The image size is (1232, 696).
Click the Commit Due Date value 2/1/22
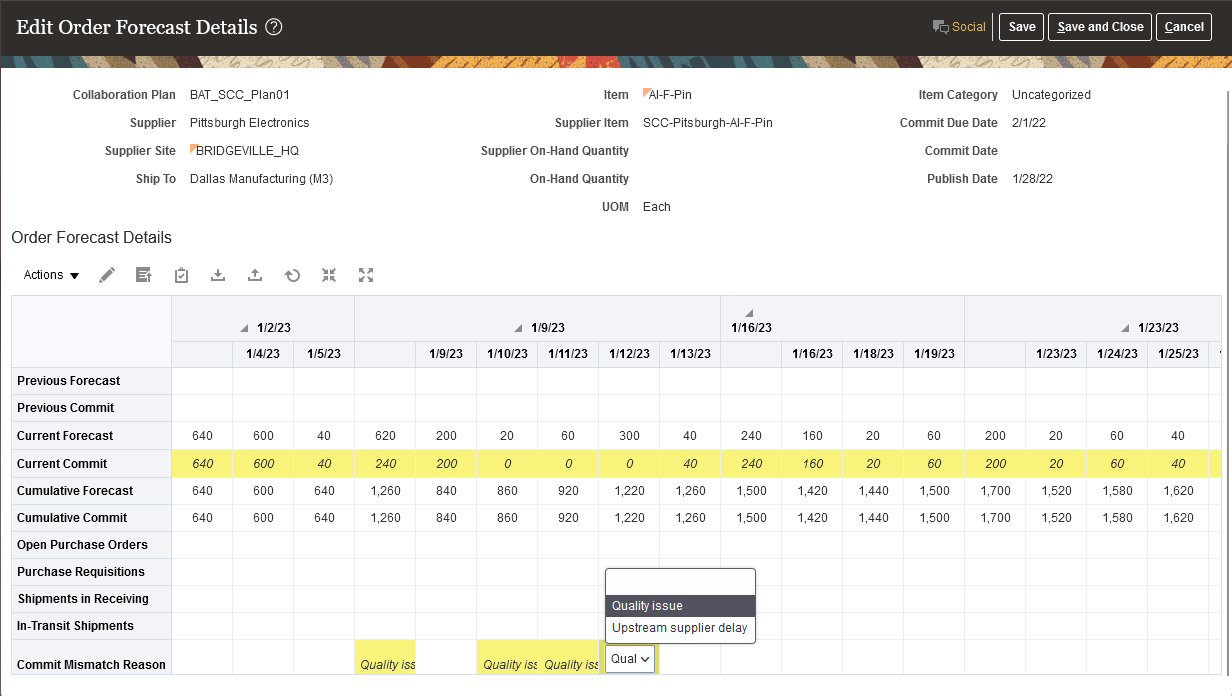1031,123
